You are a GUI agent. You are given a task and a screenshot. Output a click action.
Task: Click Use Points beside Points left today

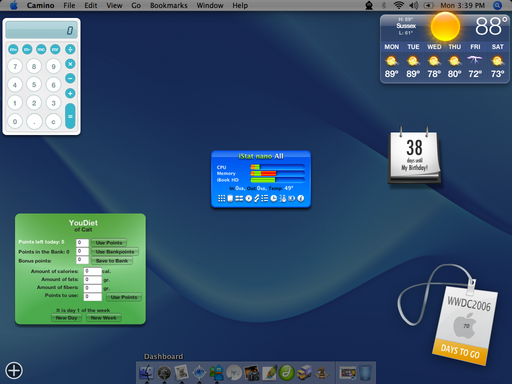click(x=109, y=243)
